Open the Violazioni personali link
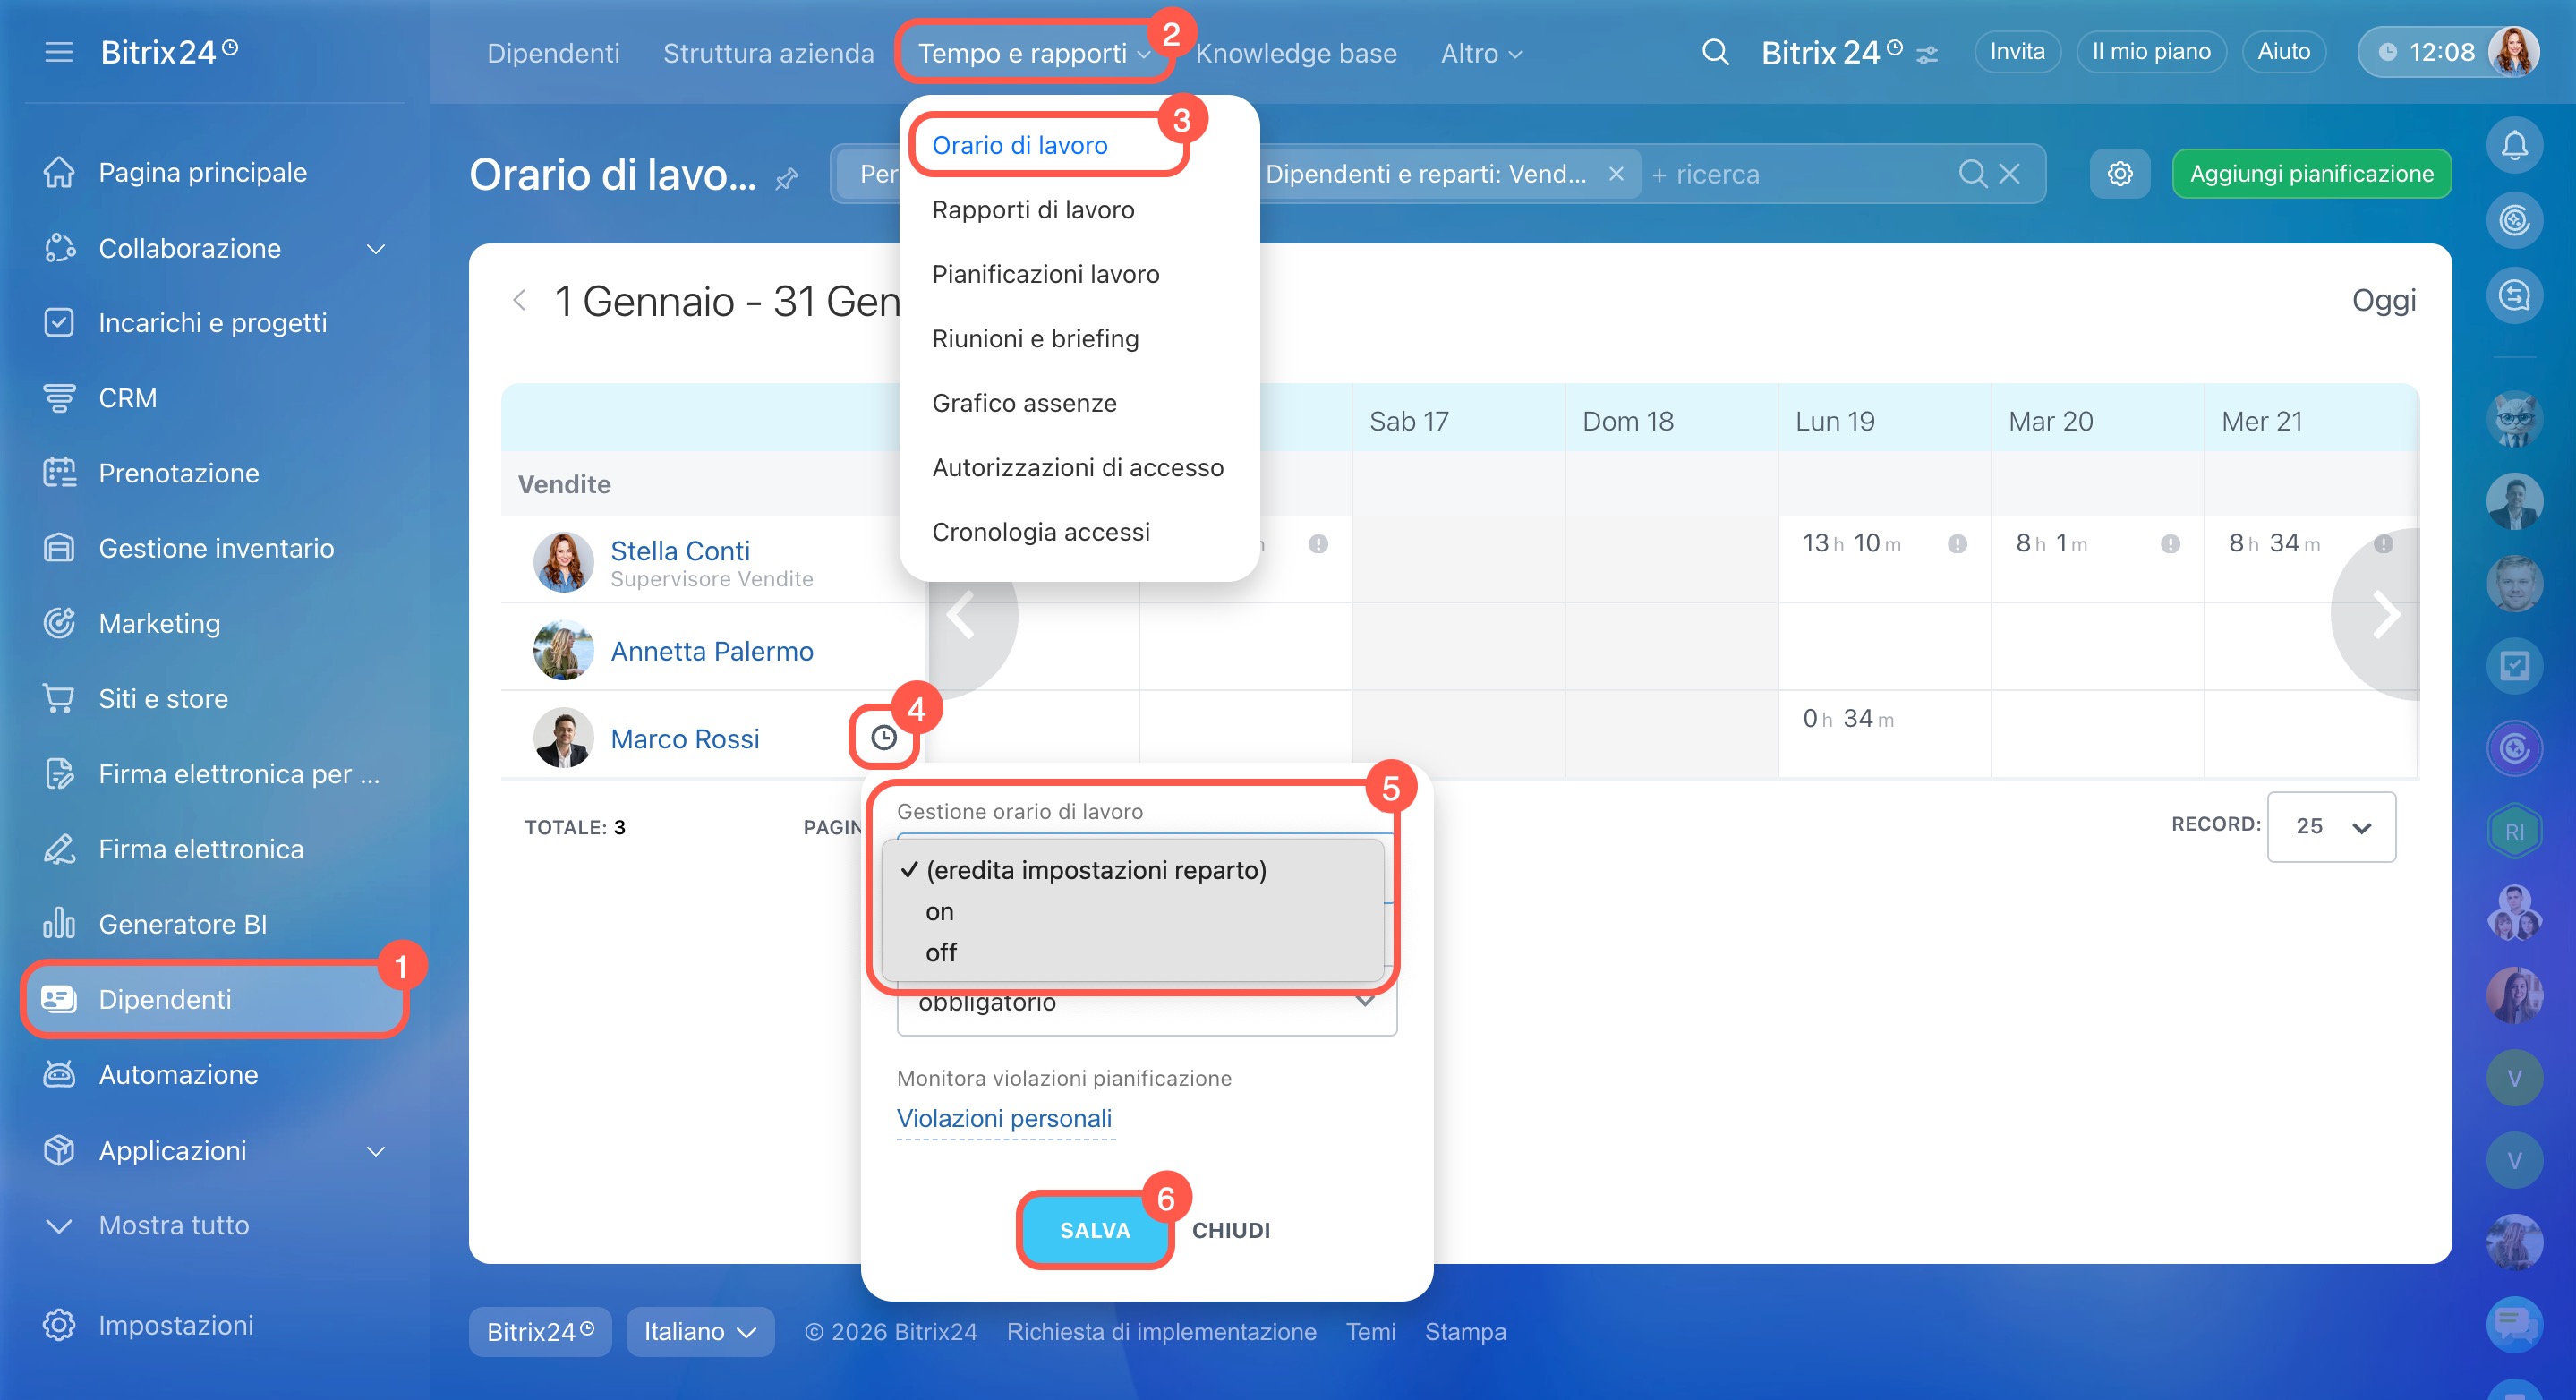The width and height of the screenshot is (2576, 1400). pyautogui.click(x=1004, y=1118)
